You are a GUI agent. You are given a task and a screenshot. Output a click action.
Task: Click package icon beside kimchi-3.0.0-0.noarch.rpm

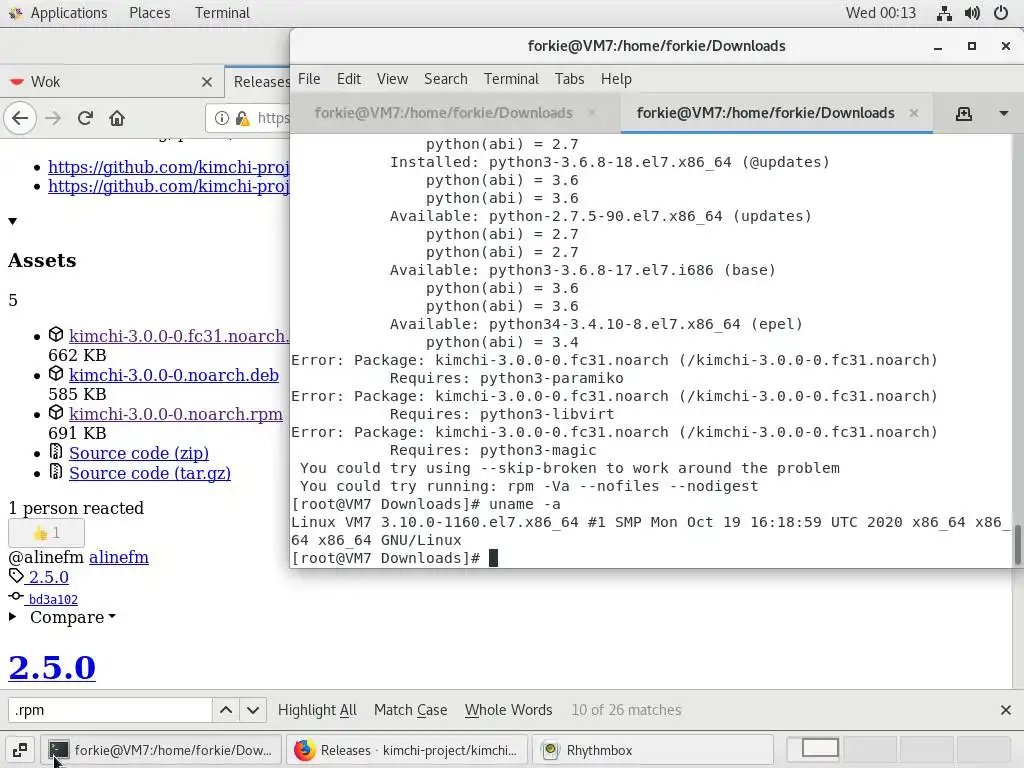point(56,413)
